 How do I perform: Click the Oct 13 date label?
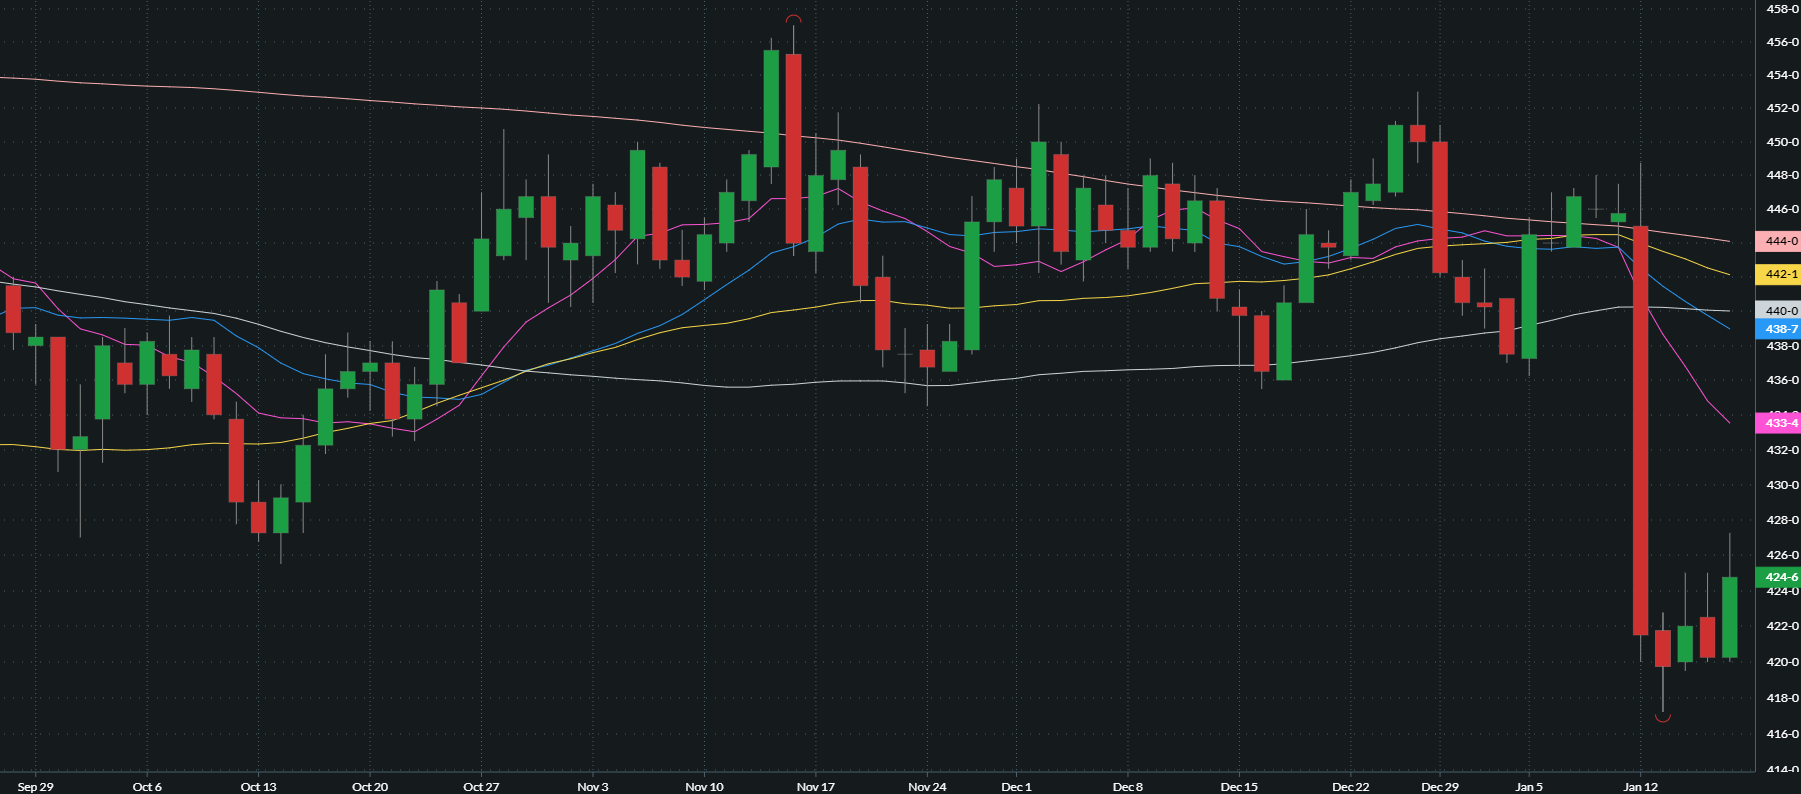coord(258,786)
